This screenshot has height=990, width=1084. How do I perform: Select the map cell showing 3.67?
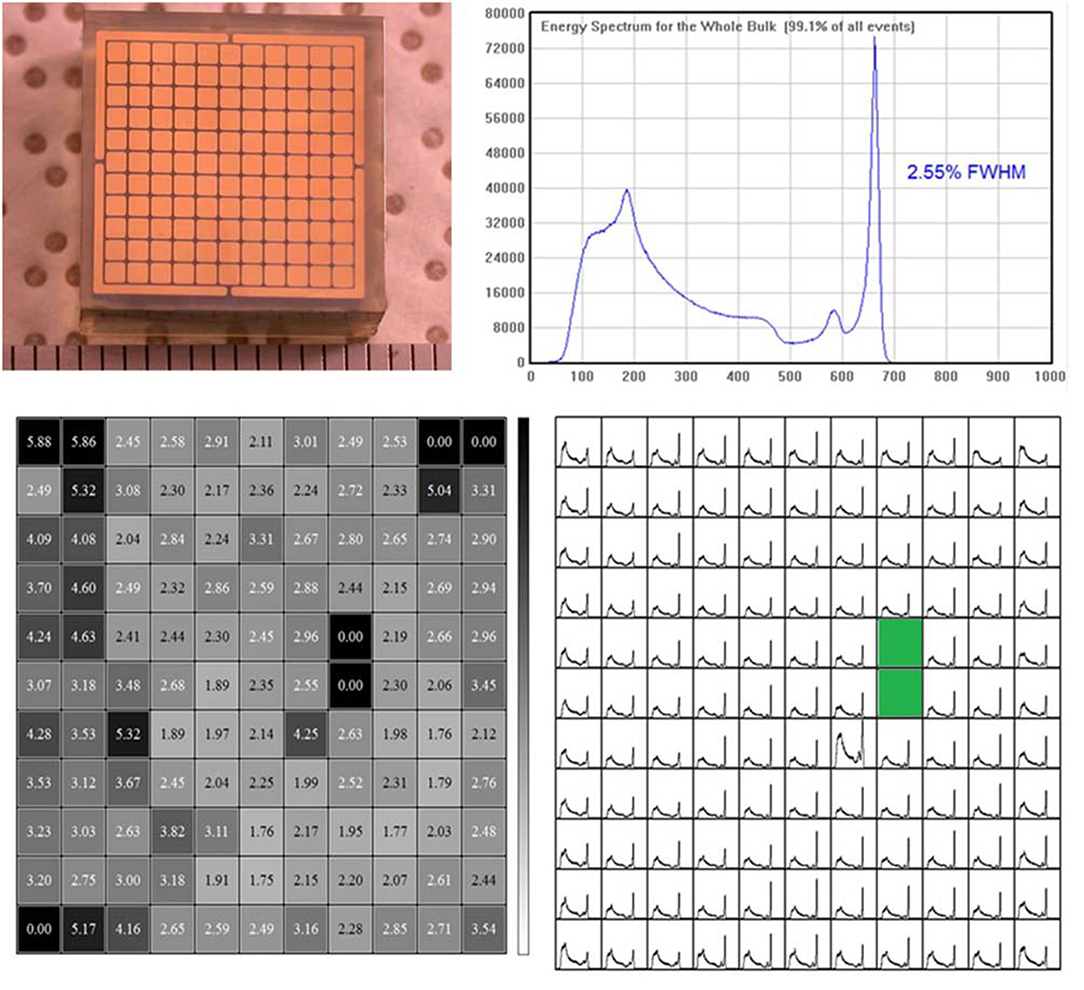128,783
